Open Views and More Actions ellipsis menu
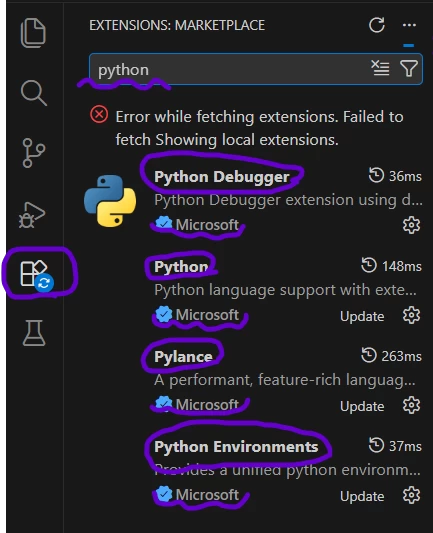Screen dimensions: 433x533 click(x=409, y=25)
